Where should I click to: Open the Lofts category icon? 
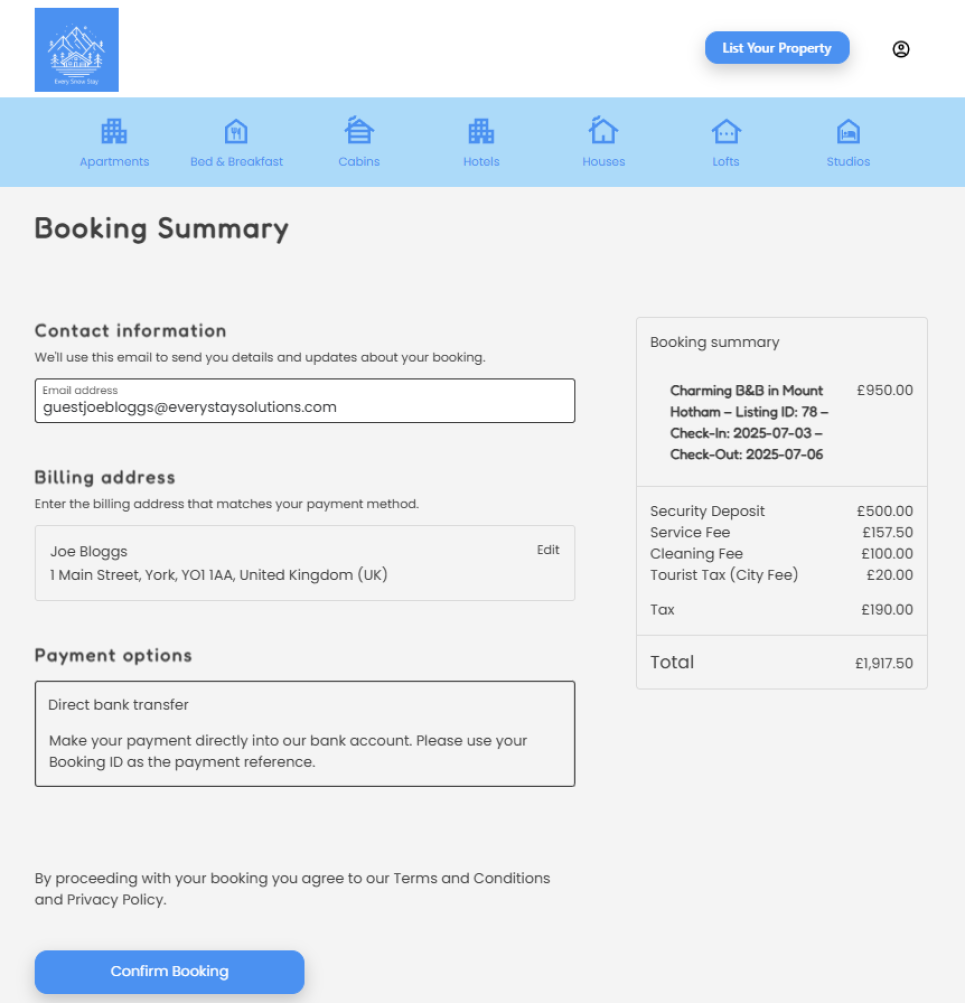[x=726, y=131]
